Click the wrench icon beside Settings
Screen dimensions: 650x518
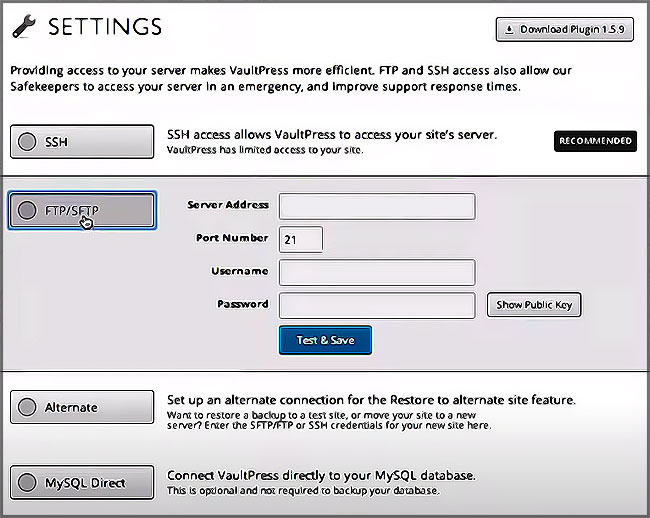pos(24,27)
